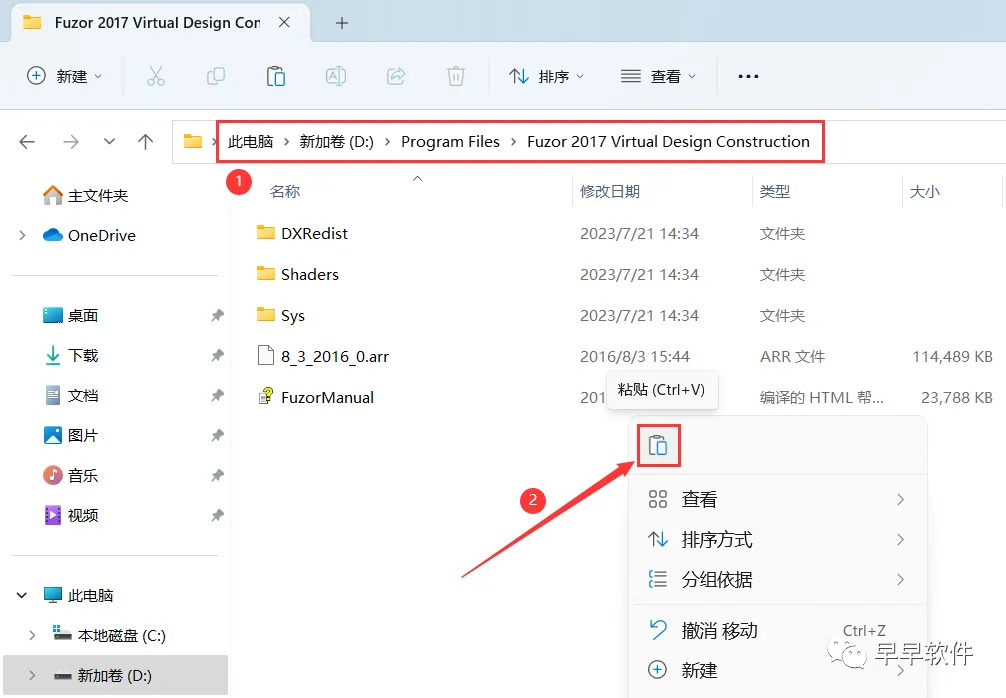This screenshot has width=1006, height=698.
Task: Sort by 类型 column header
Action: click(774, 191)
